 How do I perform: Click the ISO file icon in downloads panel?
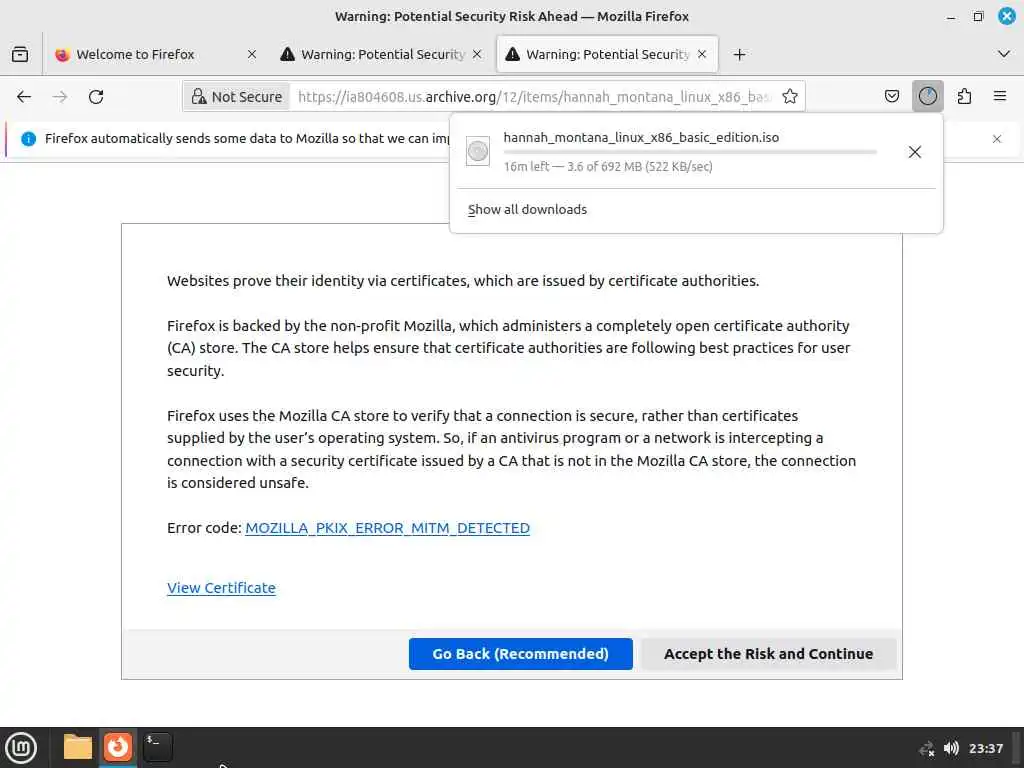pos(477,152)
